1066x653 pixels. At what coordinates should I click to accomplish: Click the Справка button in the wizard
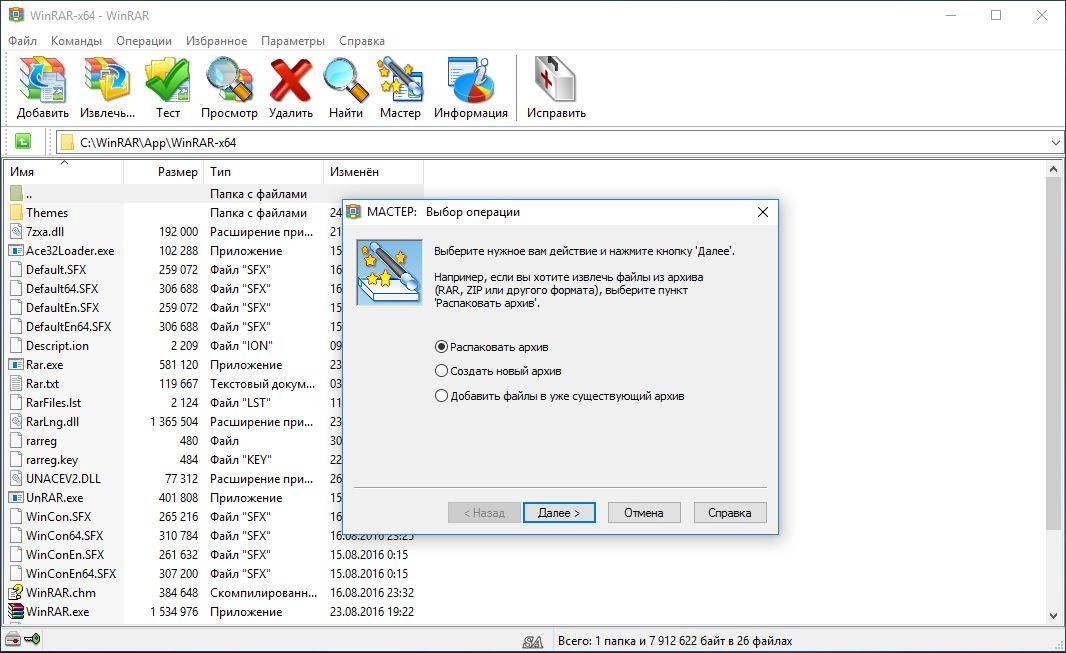[x=729, y=513]
